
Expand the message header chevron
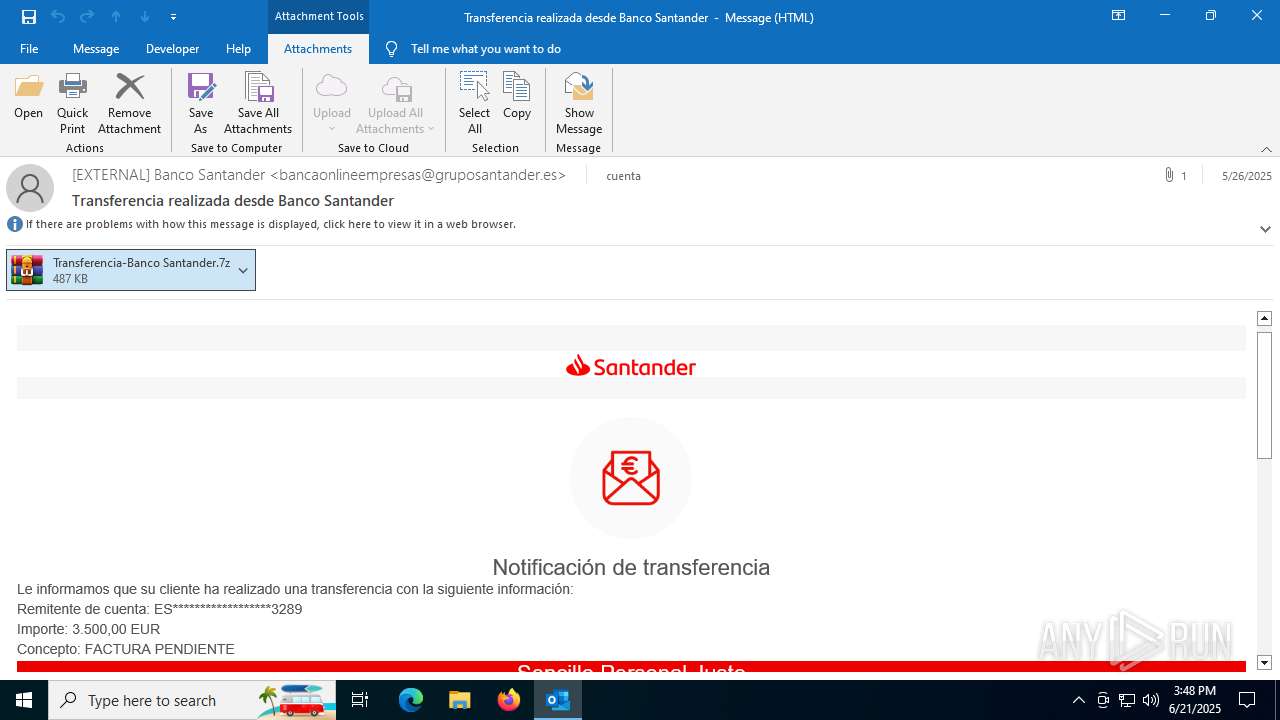[x=1265, y=229]
